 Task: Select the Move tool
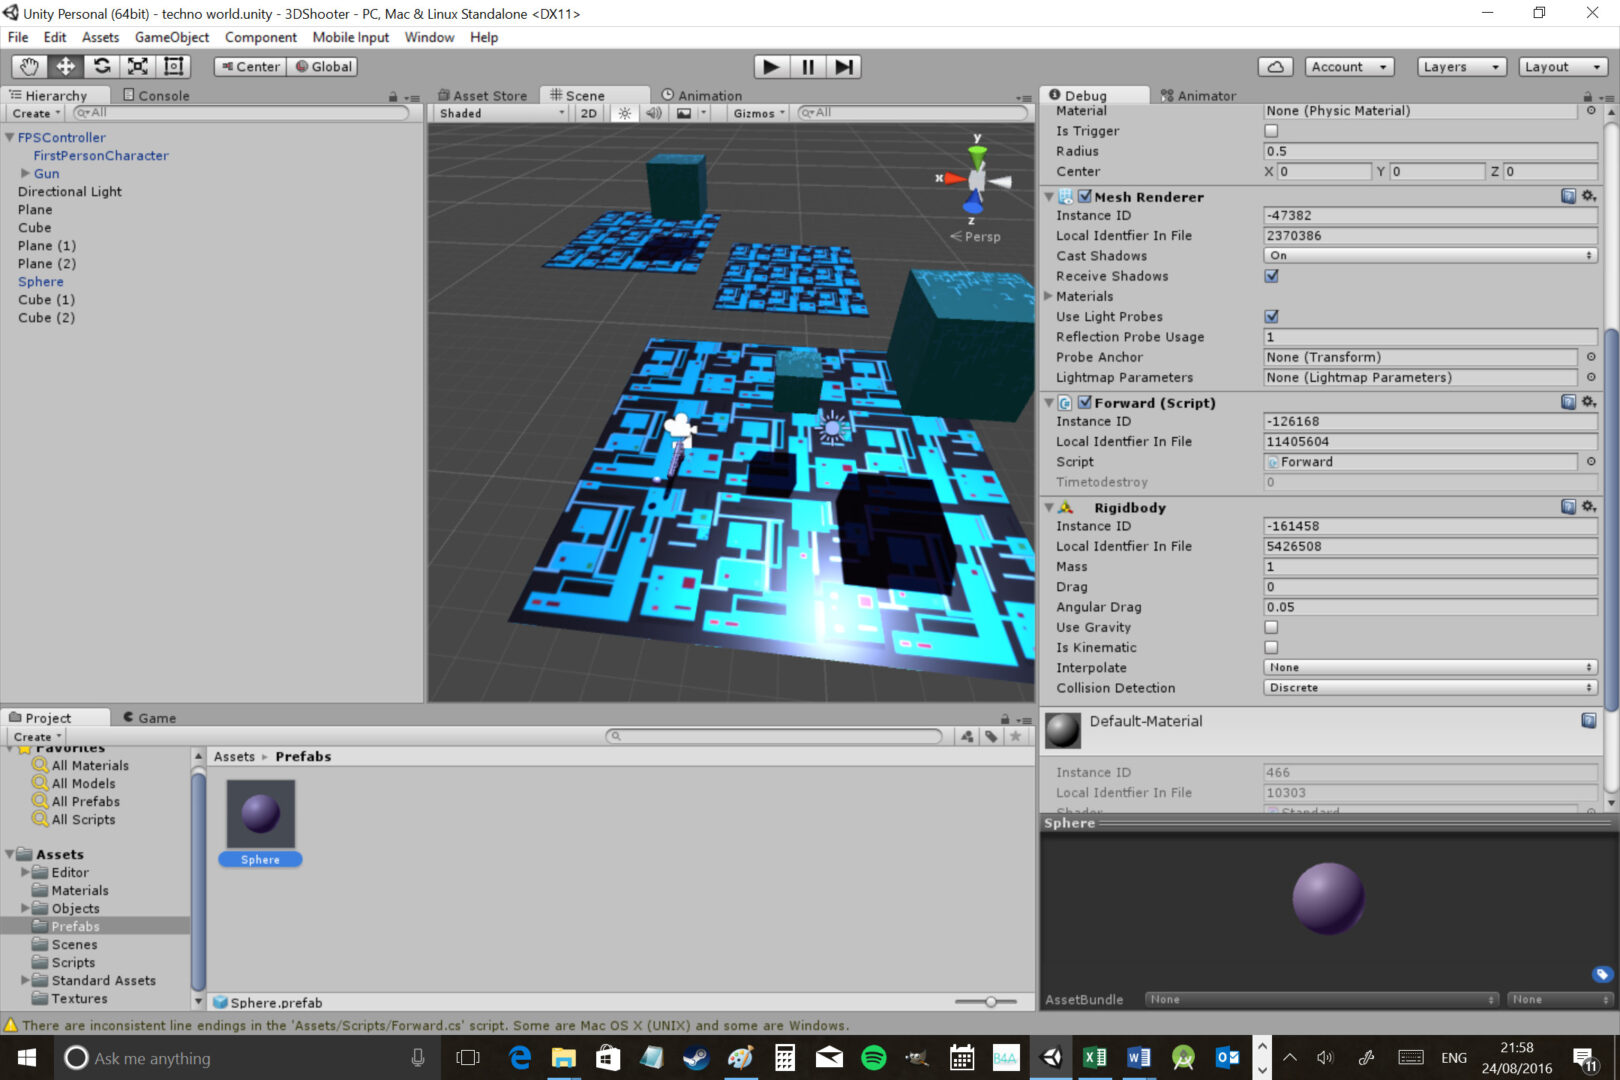[x=64, y=66]
